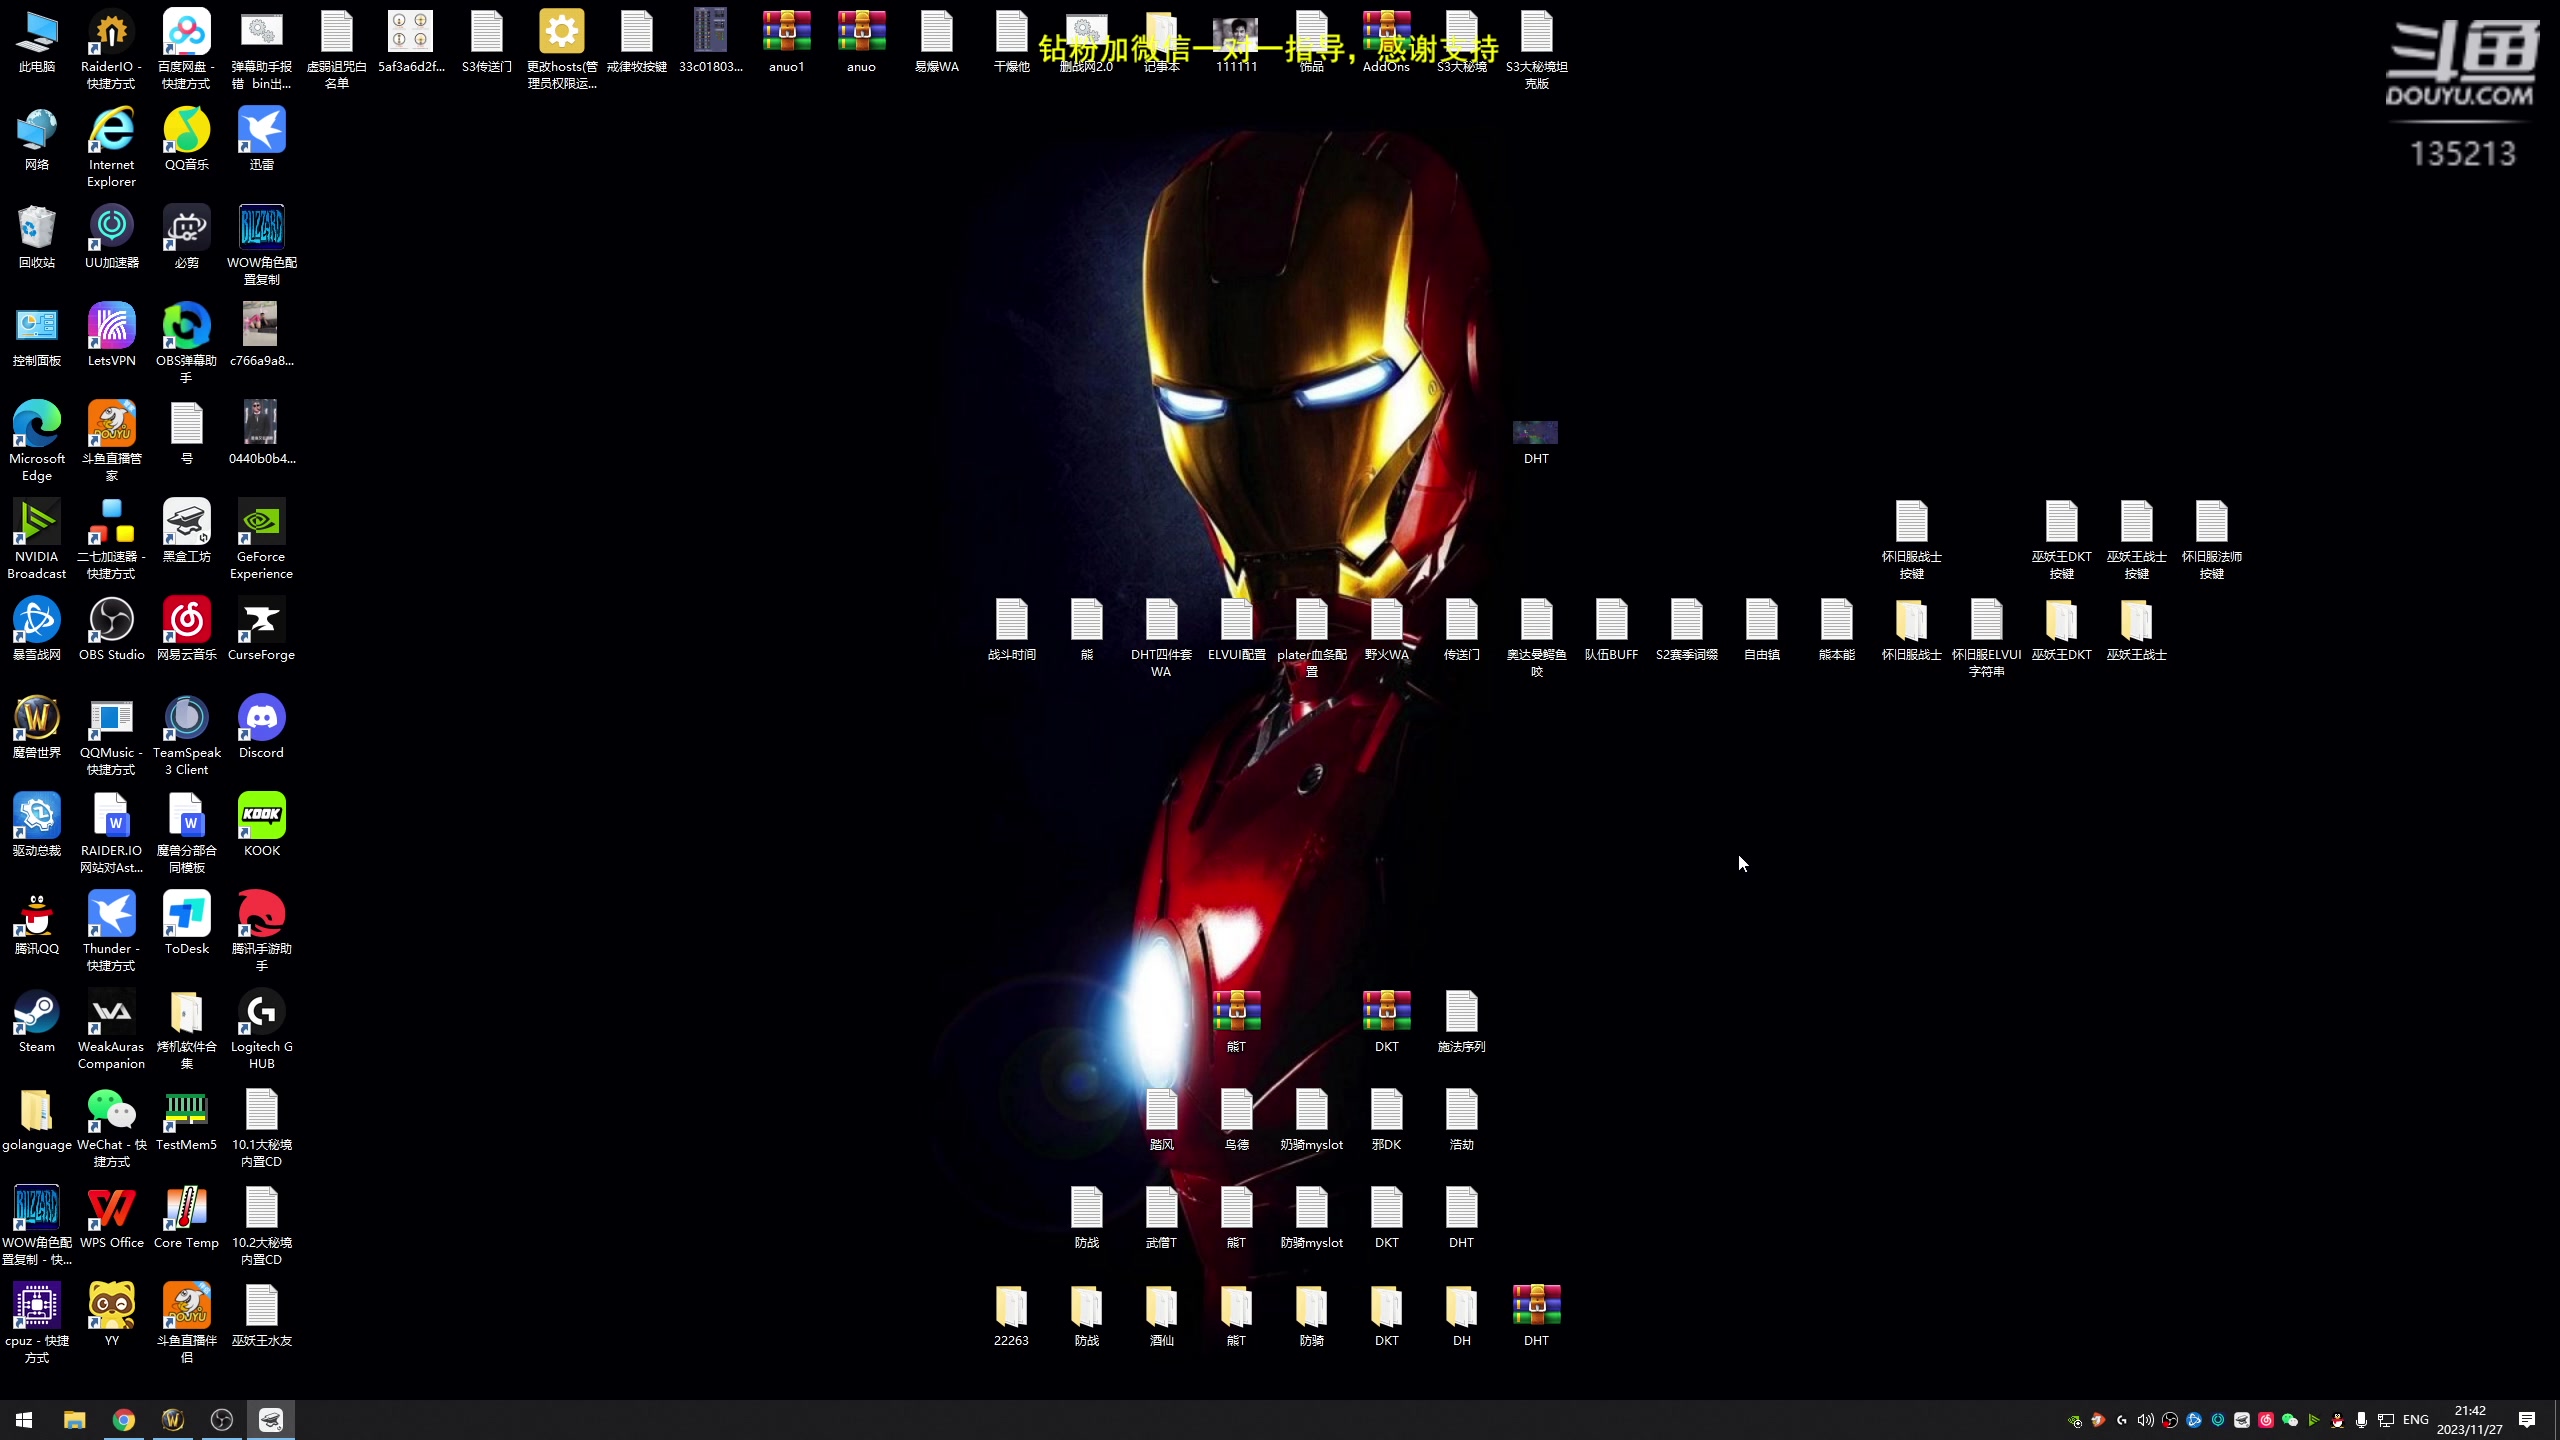Image resolution: width=2560 pixels, height=1440 pixels.
Task: Click the 巫妖王水友 file
Action: point(261,1315)
